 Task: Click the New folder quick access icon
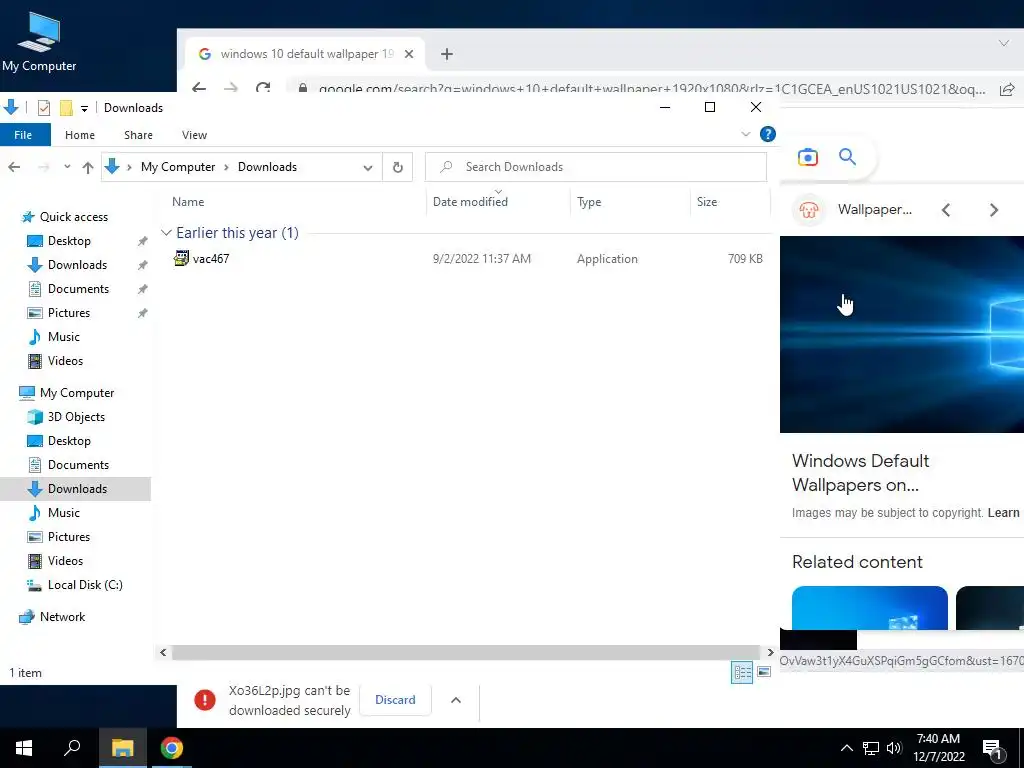[66, 108]
